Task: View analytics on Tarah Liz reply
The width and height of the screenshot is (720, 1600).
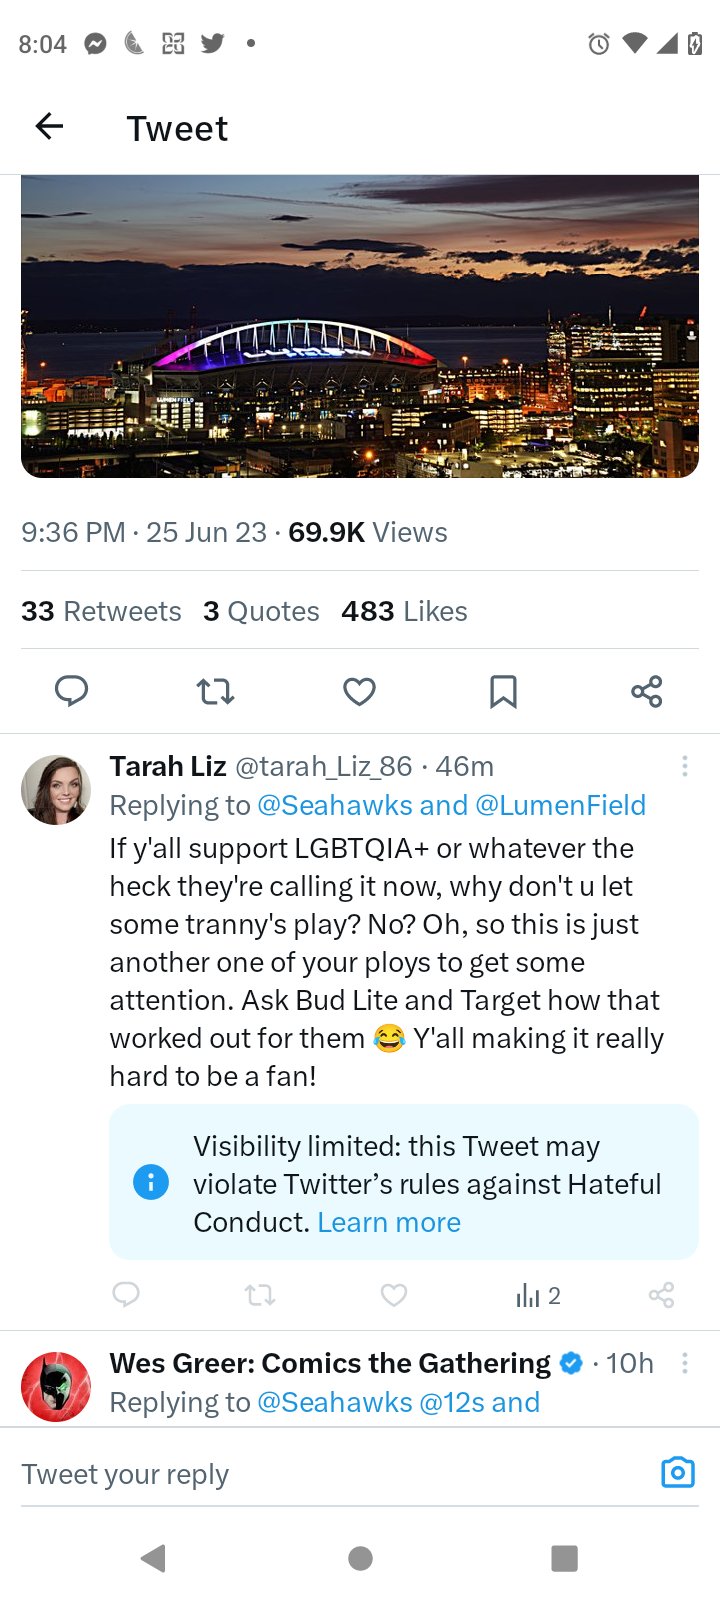Action: point(537,1296)
